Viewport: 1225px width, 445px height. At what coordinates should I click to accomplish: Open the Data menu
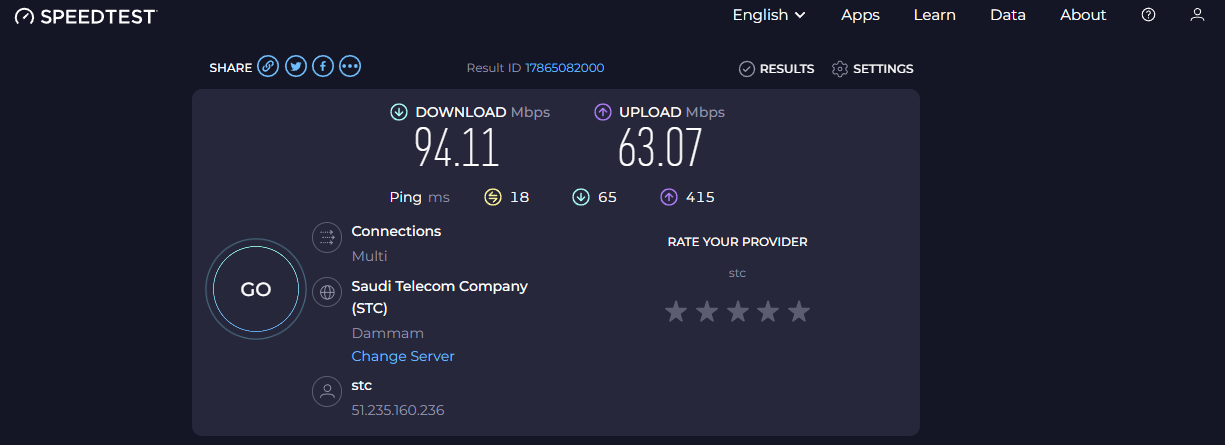point(1008,15)
